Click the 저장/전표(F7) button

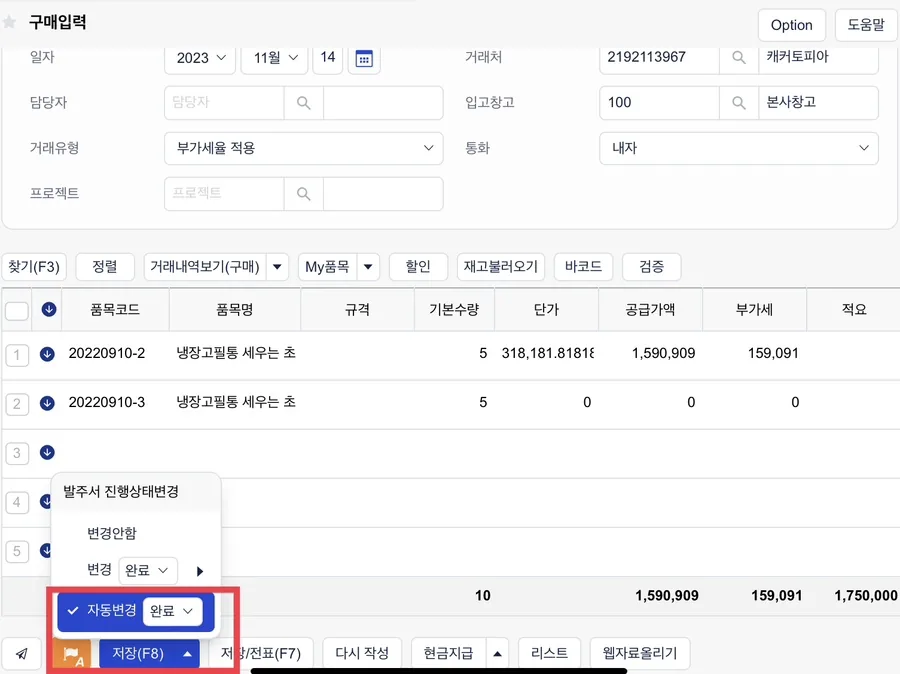pyautogui.click(x=261, y=653)
